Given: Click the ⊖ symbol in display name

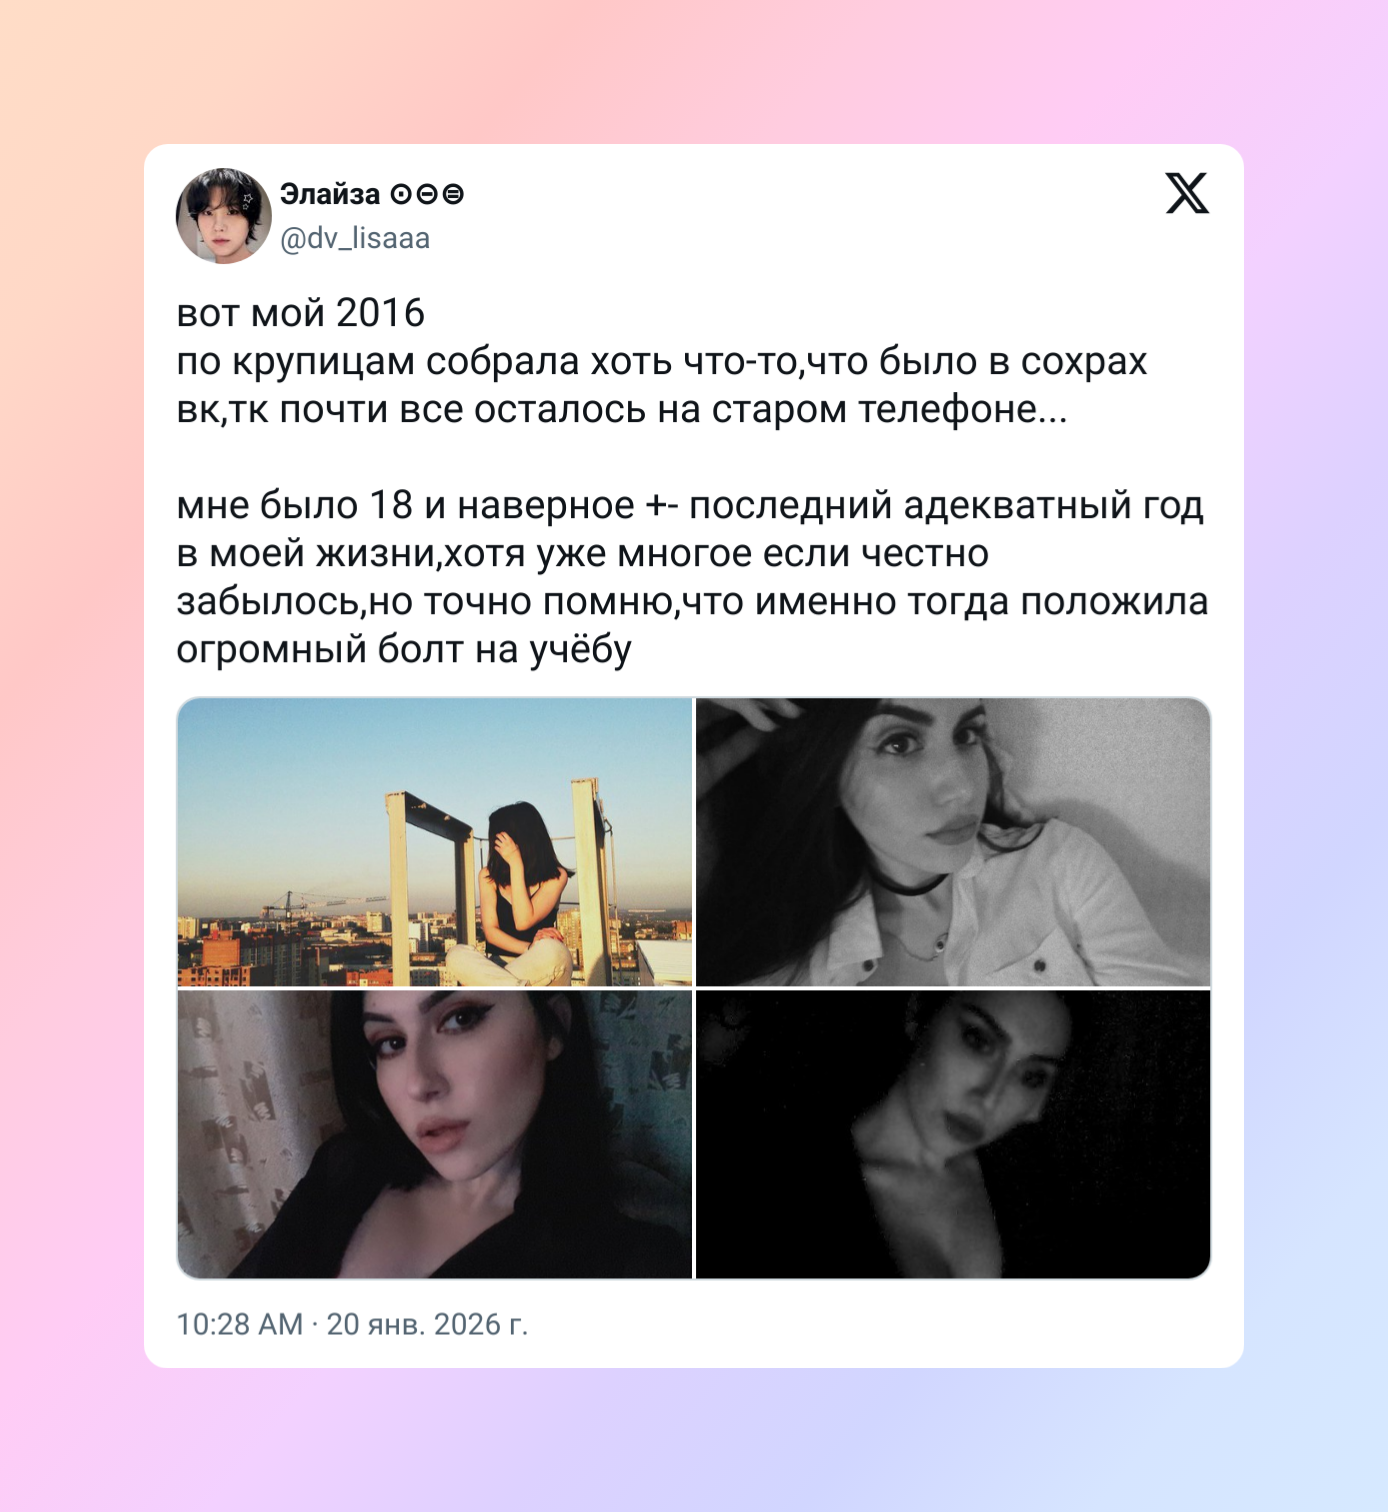Looking at the screenshot, I should click(426, 194).
